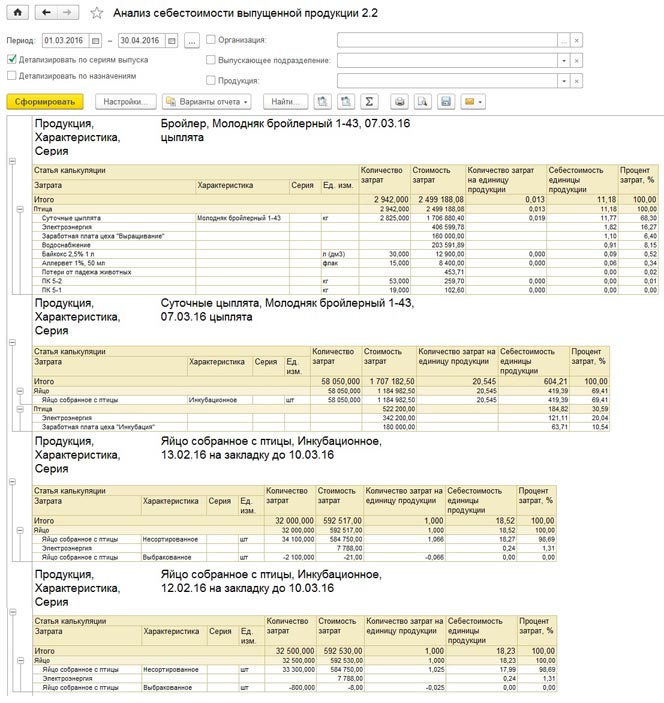Enable Выпускающее подразделение filter checkbox
664x703 pixels.
coord(210,60)
